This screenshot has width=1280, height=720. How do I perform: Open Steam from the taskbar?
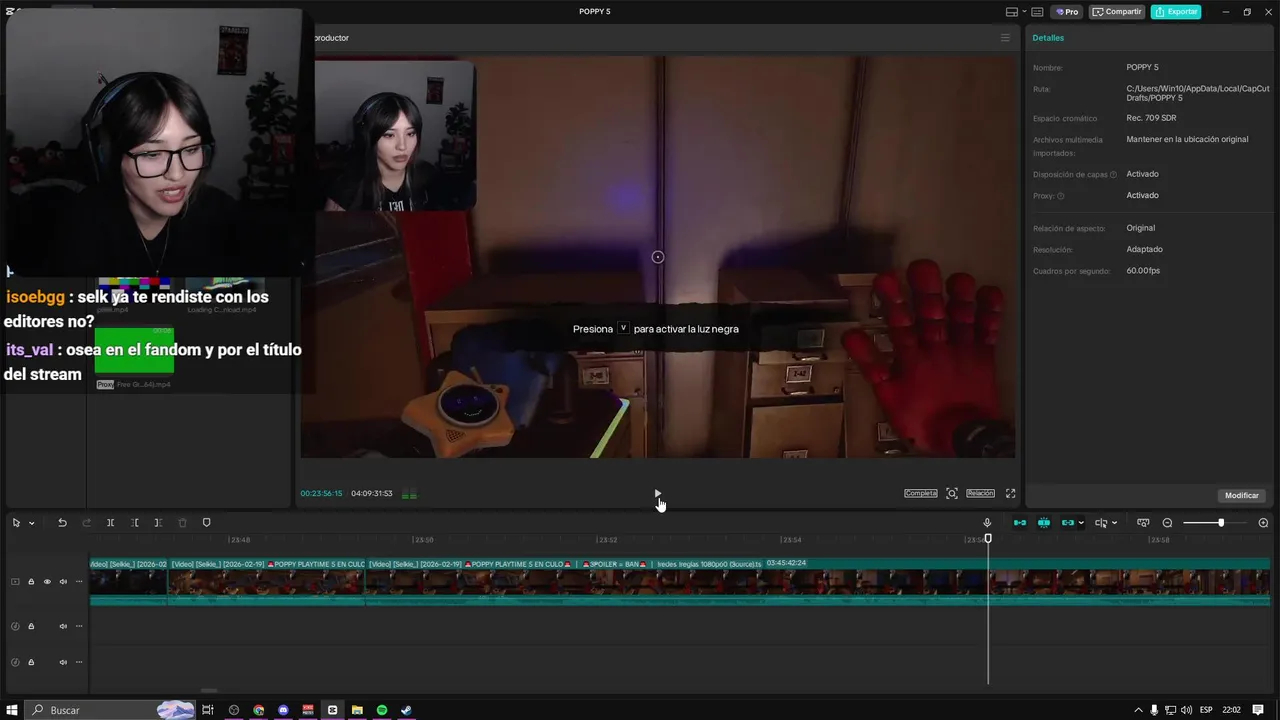pyautogui.click(x=406, y=710)
